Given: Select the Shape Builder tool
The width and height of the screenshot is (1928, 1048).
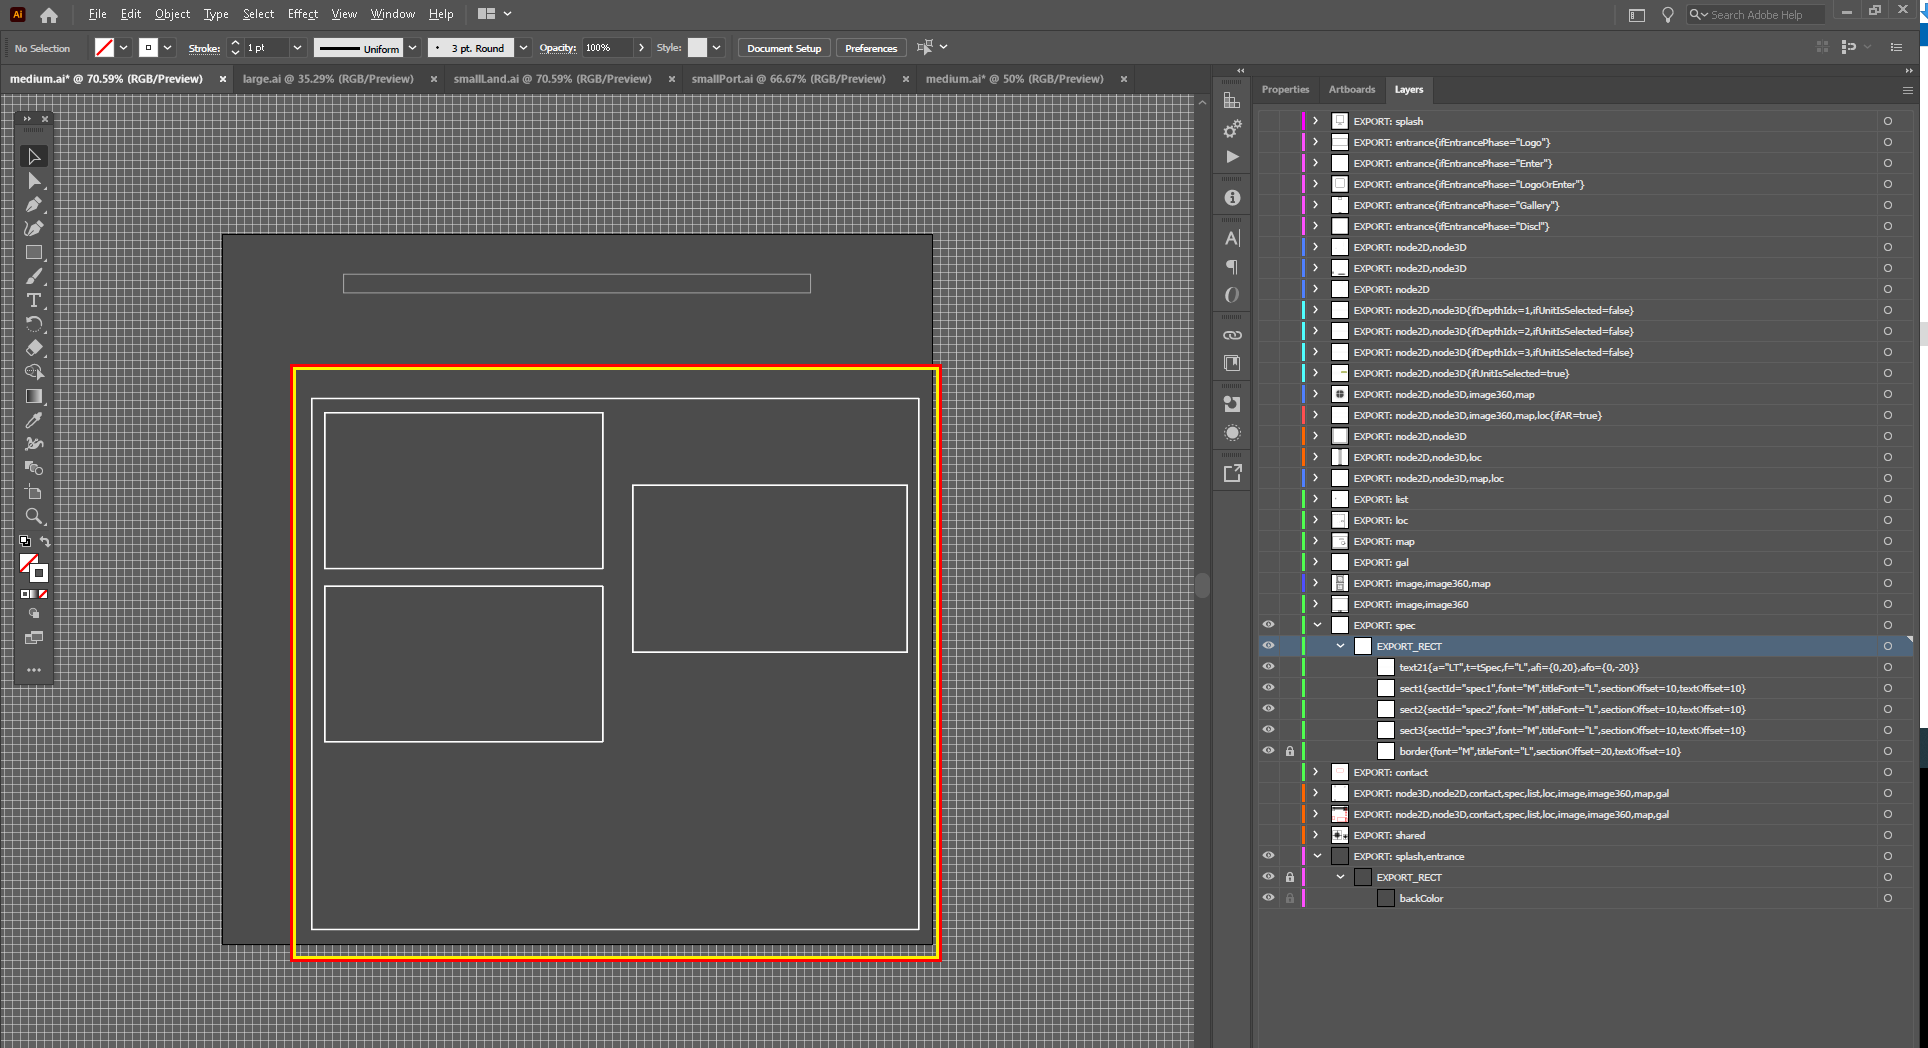Looking at the screenshot, I should click(x=33, y=372).
